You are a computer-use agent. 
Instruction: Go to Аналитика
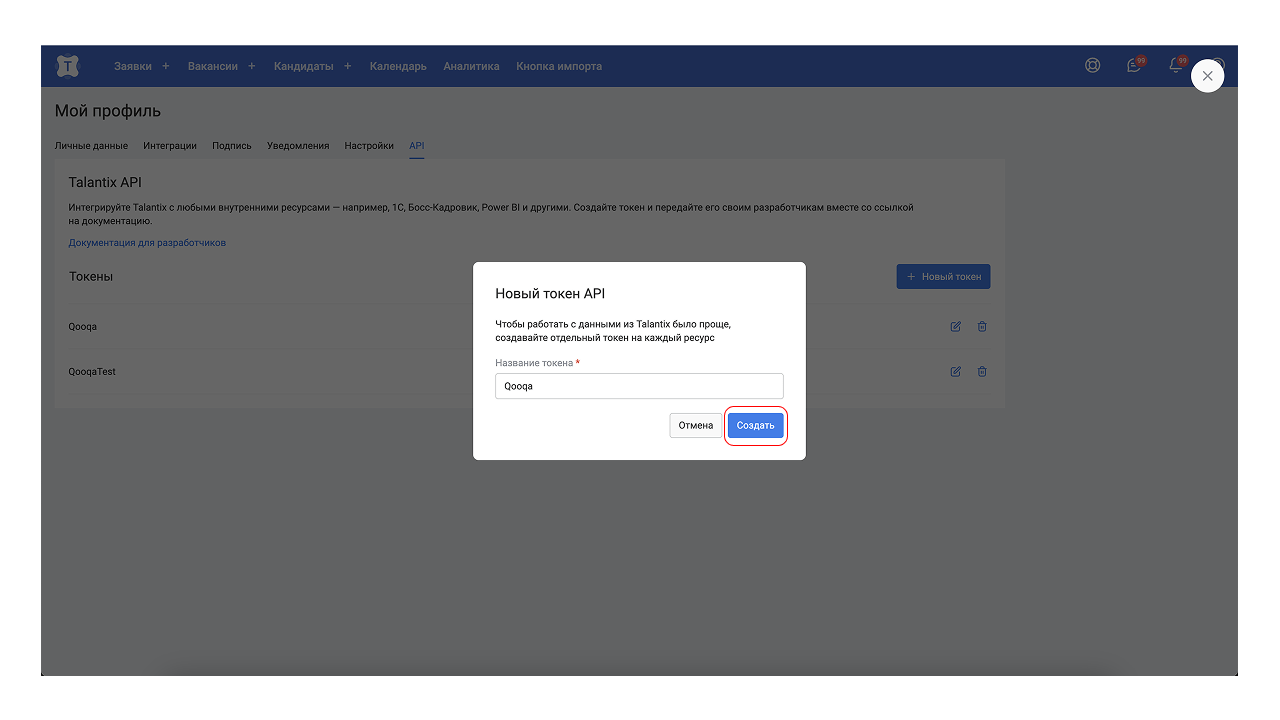tap(471, 66)
